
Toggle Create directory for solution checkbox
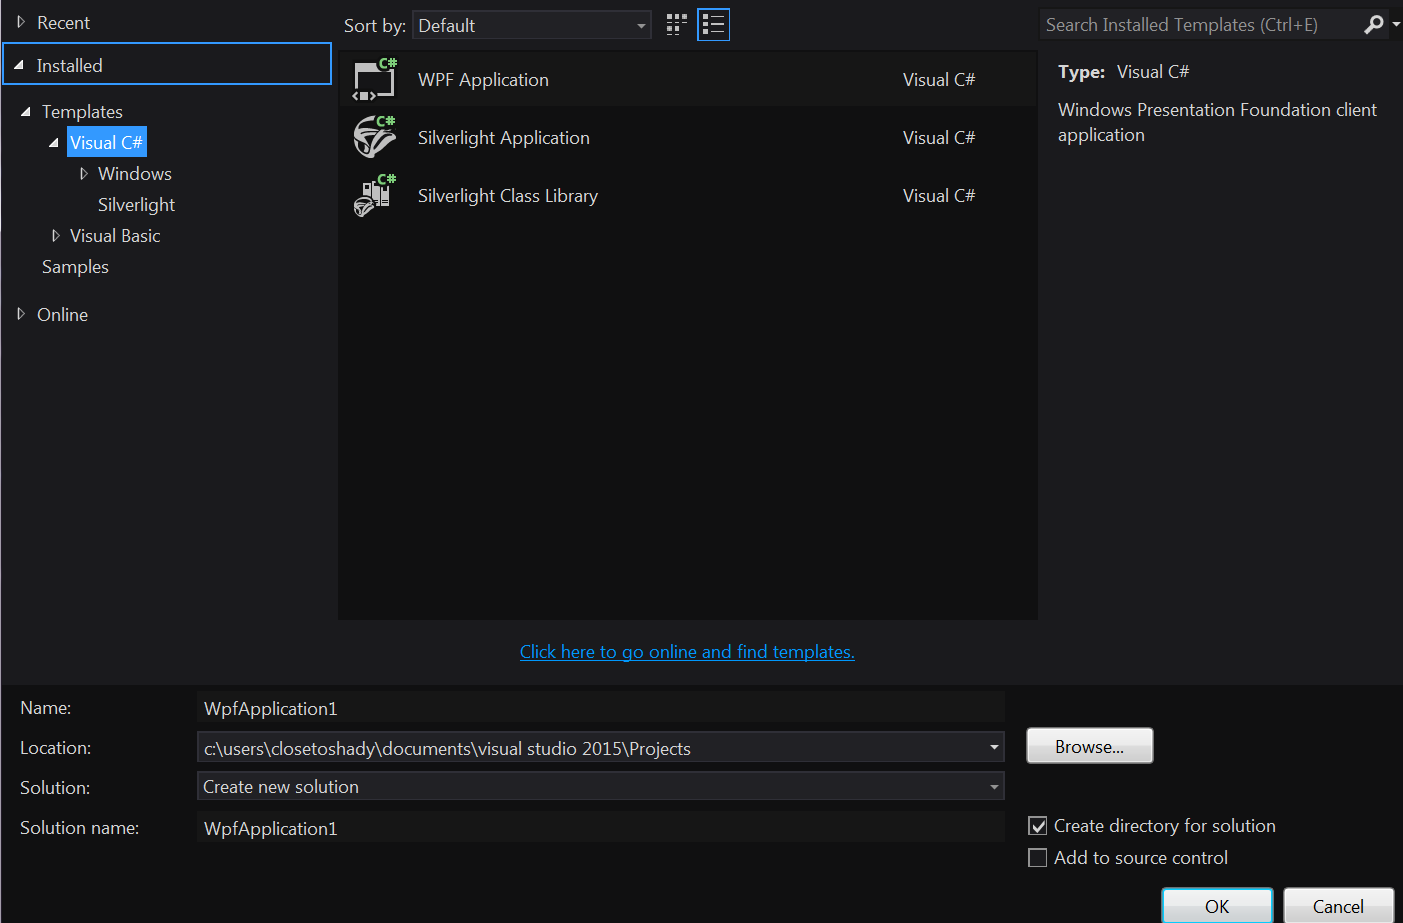point(1038,826)
